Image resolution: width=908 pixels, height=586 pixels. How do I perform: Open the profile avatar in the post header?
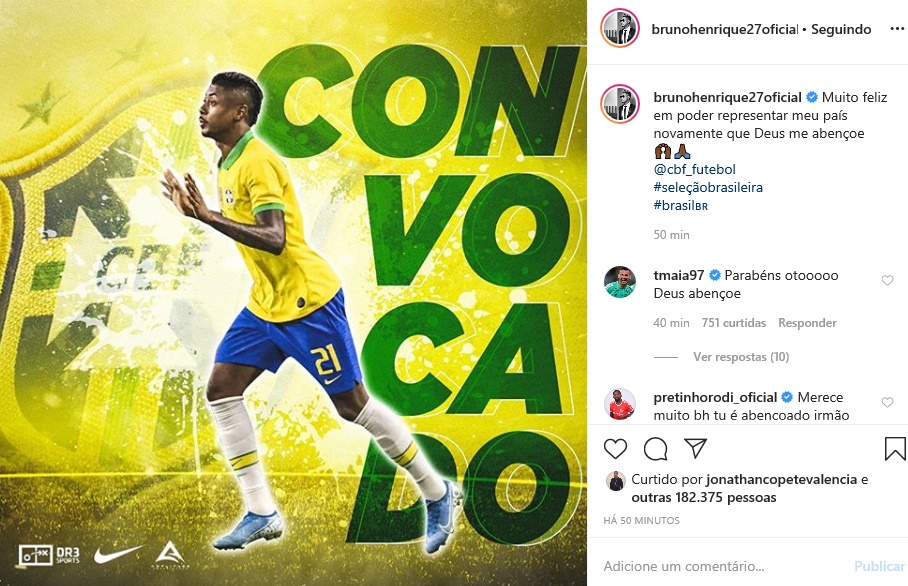(x=620, y=28)
